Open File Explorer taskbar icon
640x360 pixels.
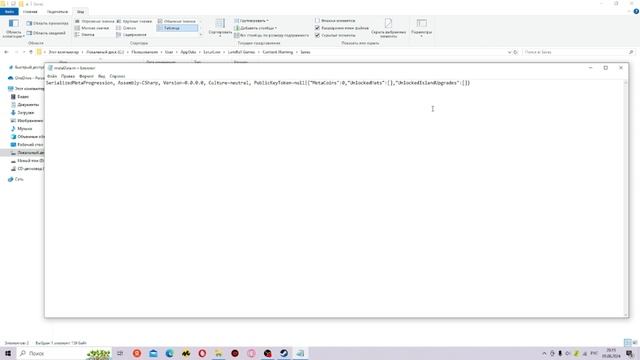[218, 353]
